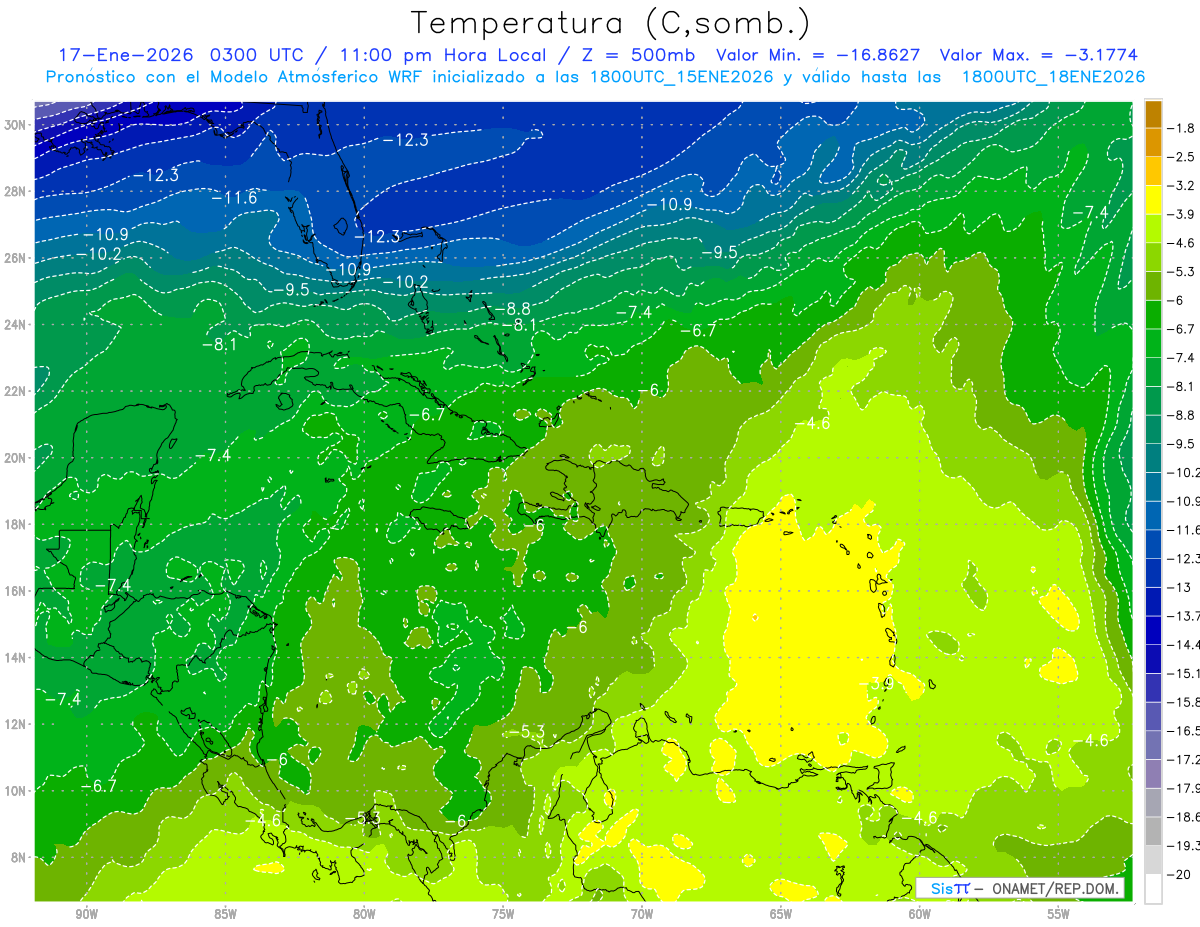Click the -3.9 contour label on the map
The image size is (1200, 927).
(x=876, y=683)
